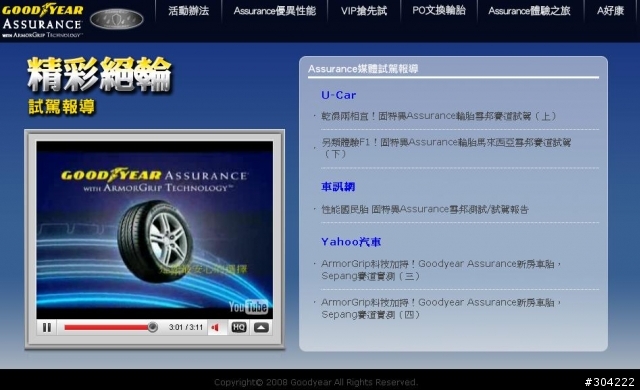Screen dimensions: 640x390
Task: Click the Goodyear Assurance logo at top left
Action: point(42,20)
